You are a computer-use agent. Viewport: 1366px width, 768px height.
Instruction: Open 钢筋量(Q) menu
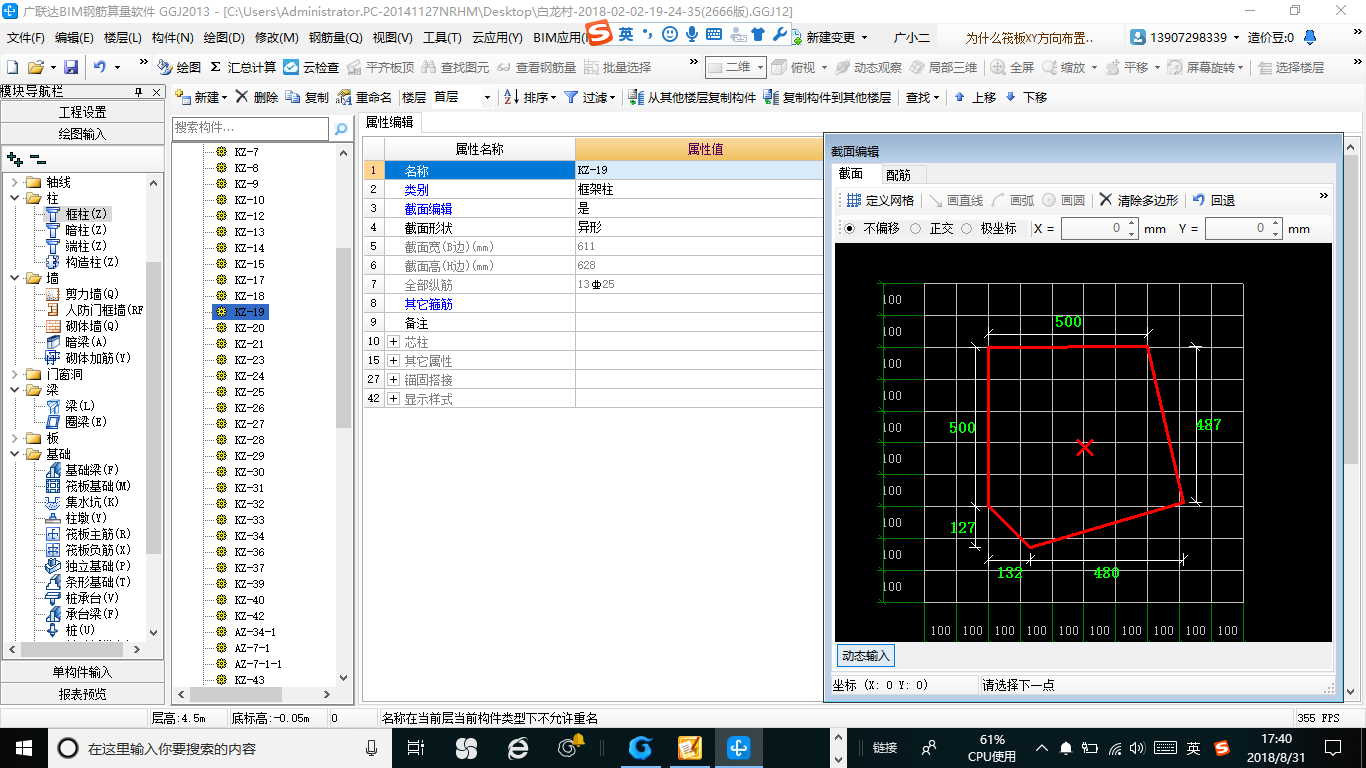(x=335, y=37)
